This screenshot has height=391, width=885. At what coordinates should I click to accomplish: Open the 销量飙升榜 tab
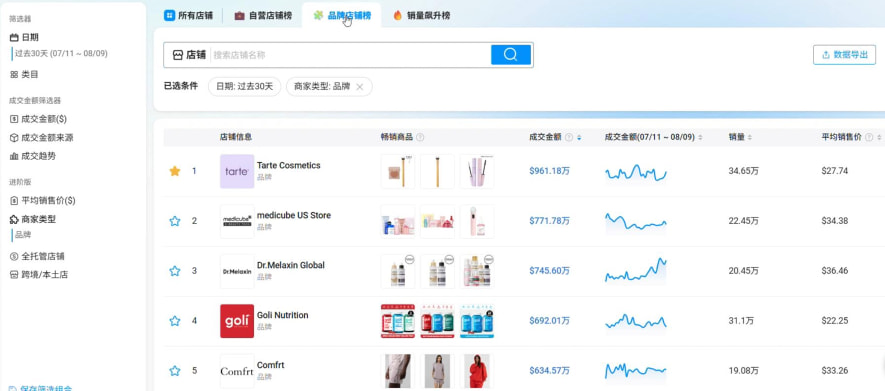(422, 16)
